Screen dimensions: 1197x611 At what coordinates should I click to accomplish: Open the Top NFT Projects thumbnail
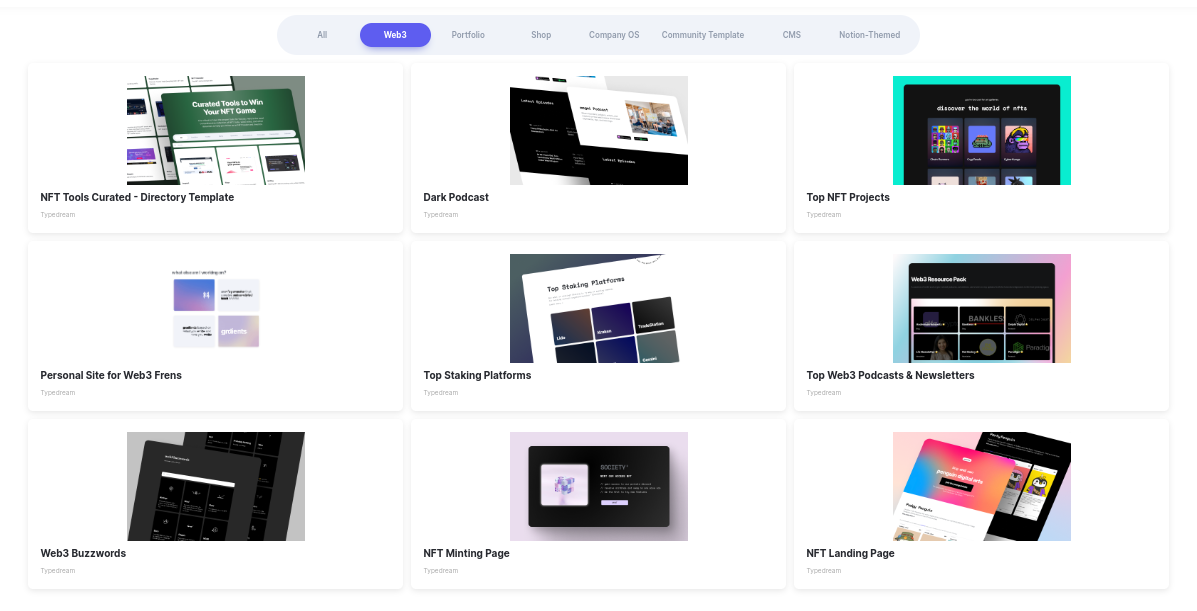point(982,131)
